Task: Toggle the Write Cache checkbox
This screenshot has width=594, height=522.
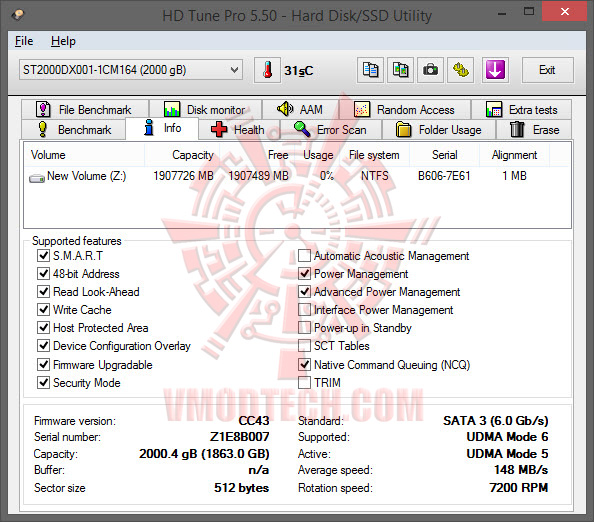Action: 43,309
